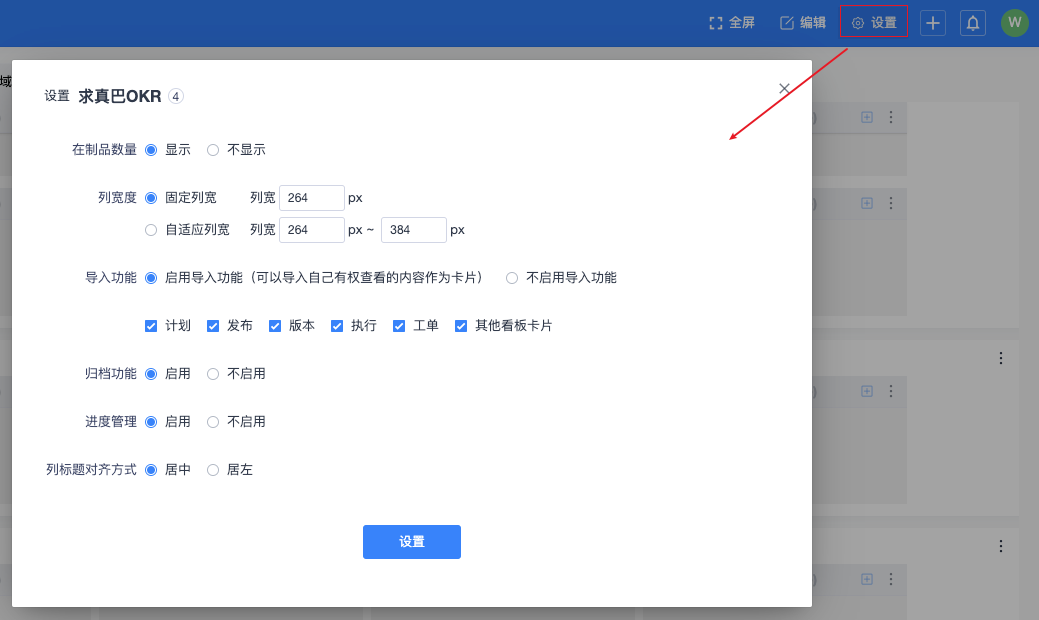
Task: Click the first add-card plus icon in background board
Action: tap(867, 117)
